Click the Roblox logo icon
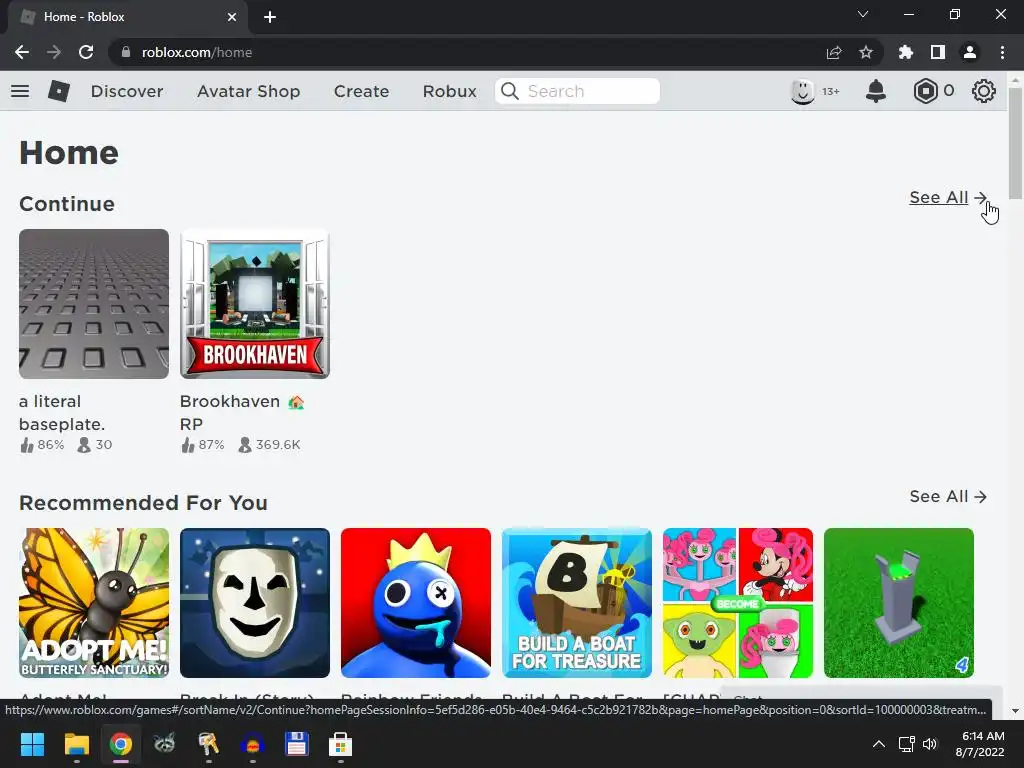Viewport: 1024px width, 768px height. pos(59,91)
